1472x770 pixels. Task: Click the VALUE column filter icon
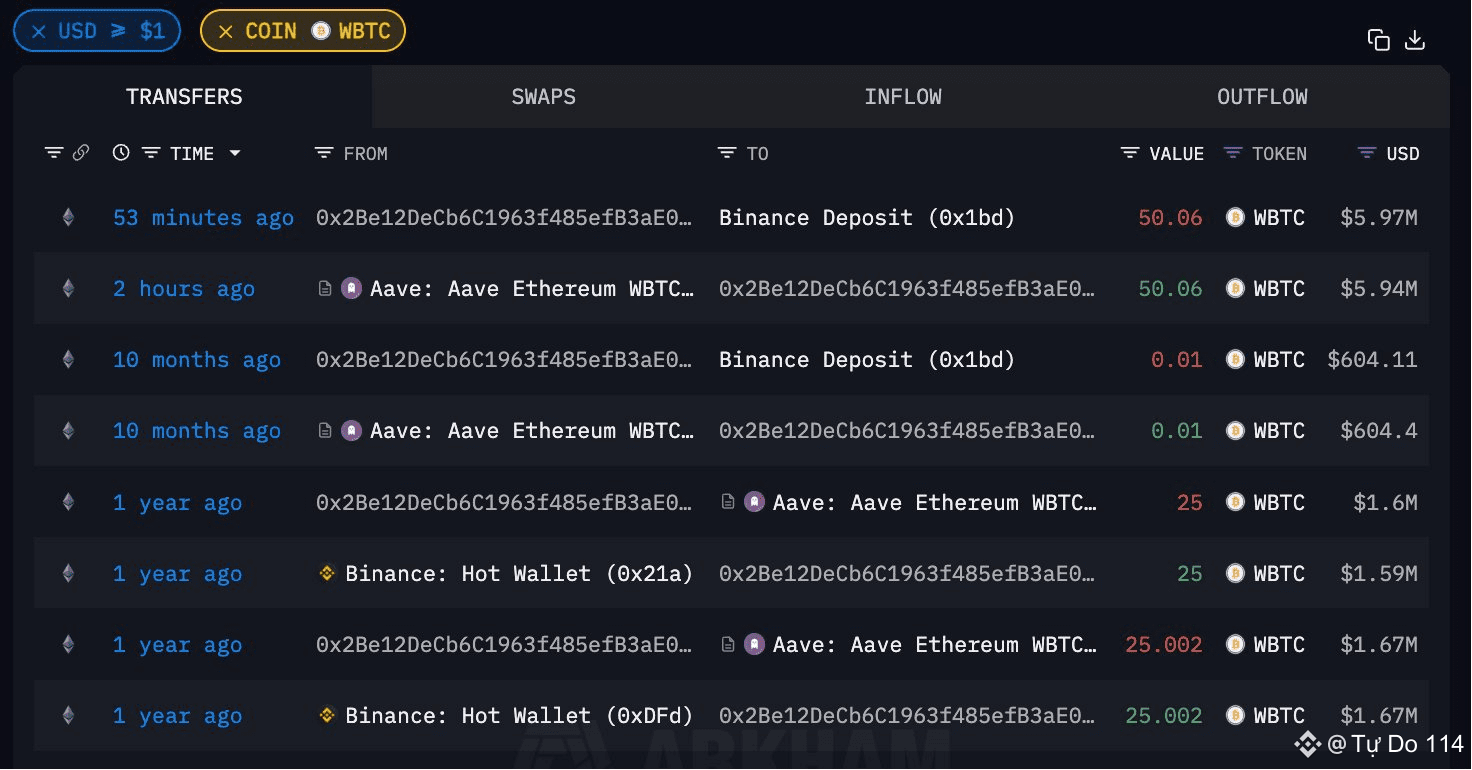[1130, 153]
